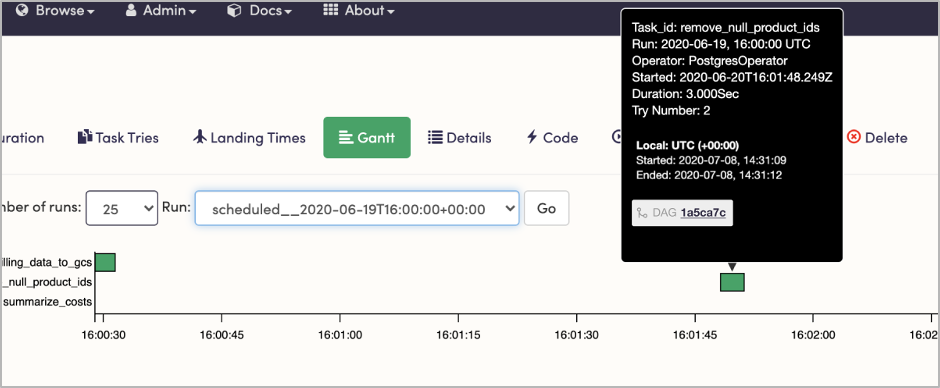
Task: Click the globe icon next to Browse
Action: [x=22, y=10]
